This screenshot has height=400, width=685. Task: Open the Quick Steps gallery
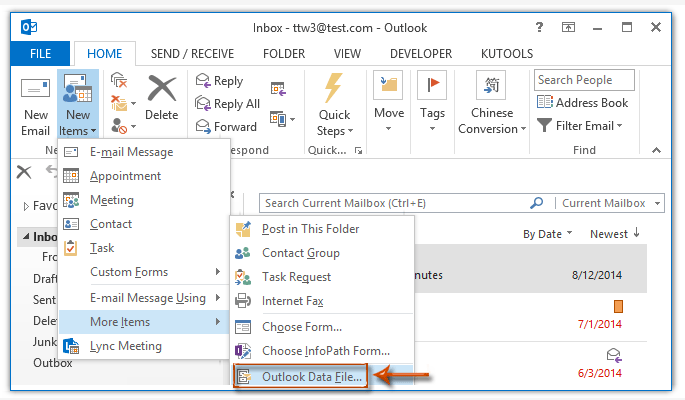click(x=334, y=105)
